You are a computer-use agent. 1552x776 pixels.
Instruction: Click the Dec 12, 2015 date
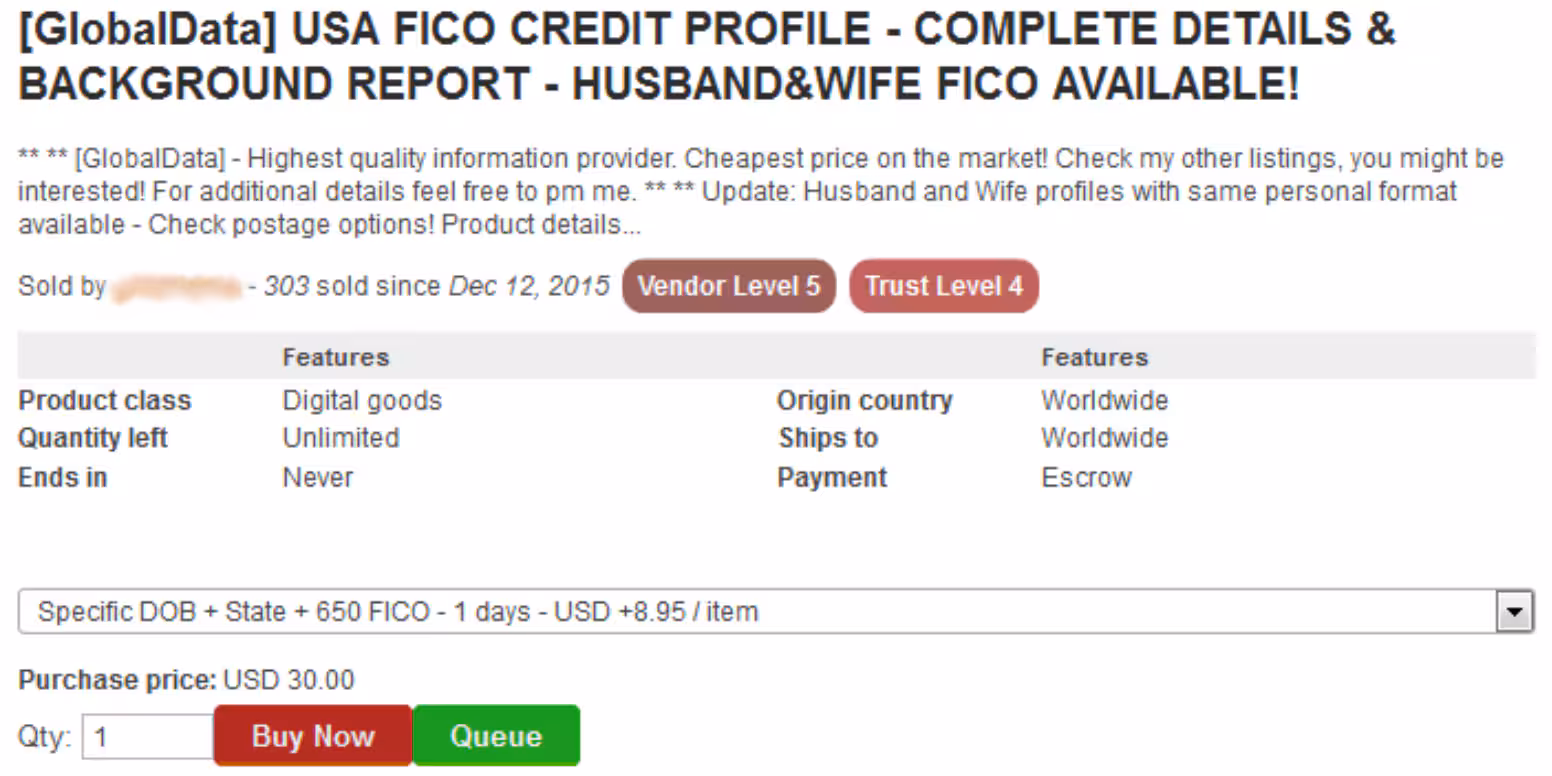coord(529,286)
